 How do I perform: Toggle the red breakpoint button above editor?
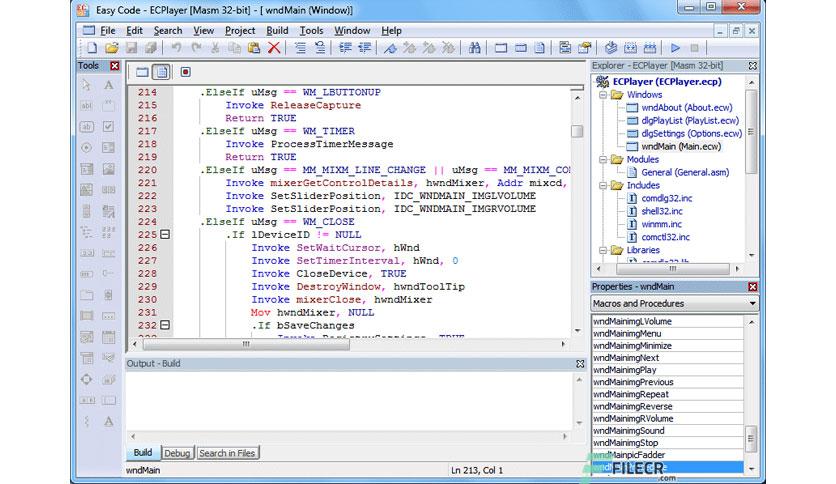click(x=185, y=72)
